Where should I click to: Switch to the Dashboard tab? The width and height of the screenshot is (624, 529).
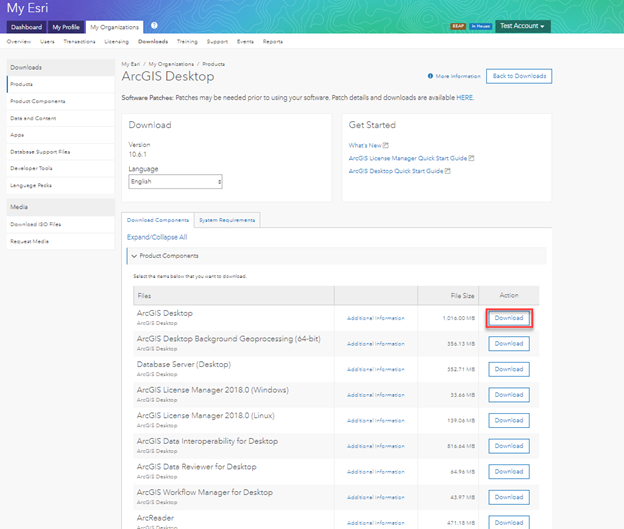point(26,27)
